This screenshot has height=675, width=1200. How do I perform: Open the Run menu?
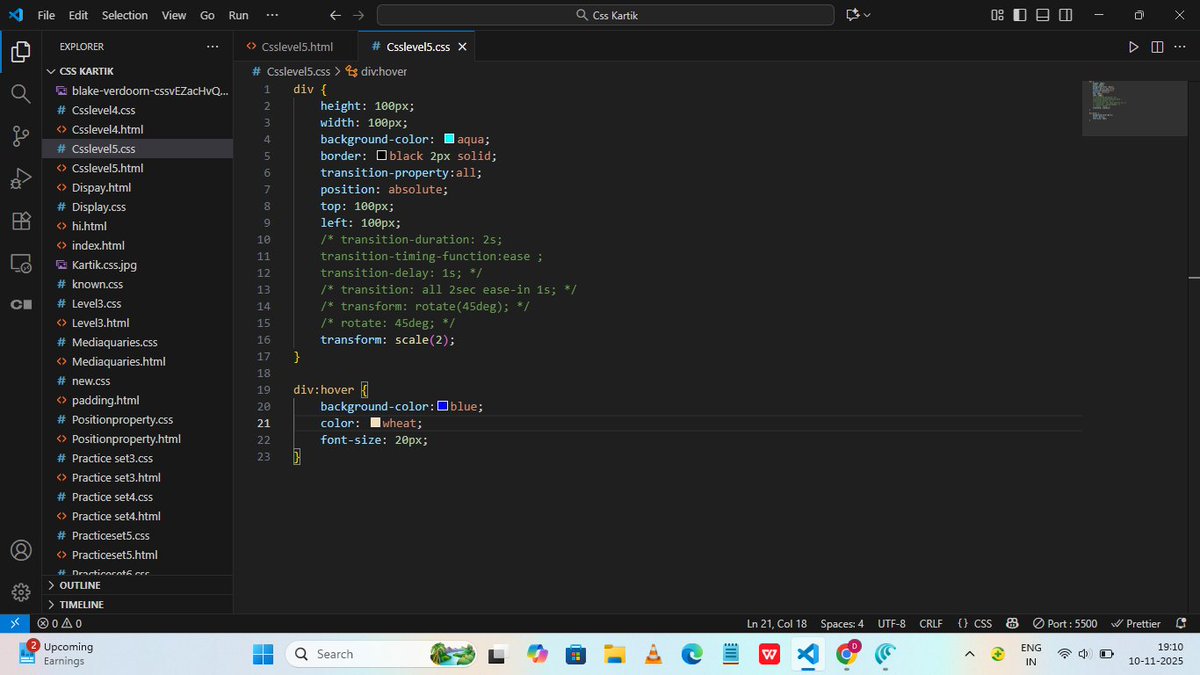pyautogui.click(x=239, y=15)
